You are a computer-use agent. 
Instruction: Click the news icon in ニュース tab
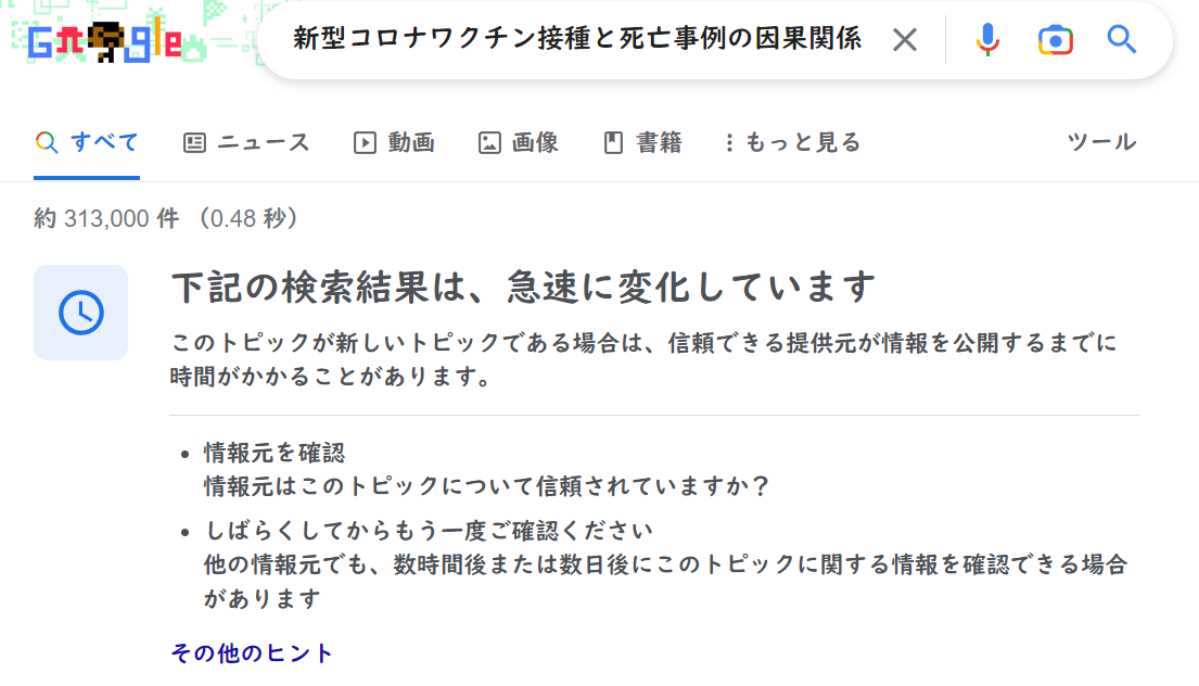click(194, 143)
